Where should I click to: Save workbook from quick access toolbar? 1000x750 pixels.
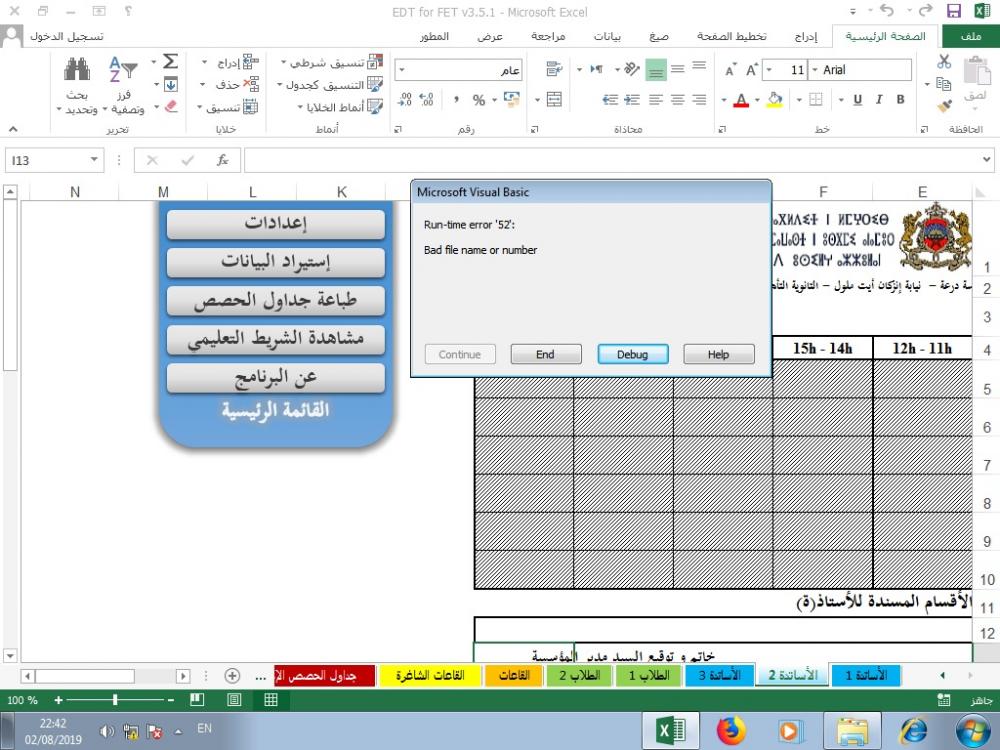click(x=953, y=11)
